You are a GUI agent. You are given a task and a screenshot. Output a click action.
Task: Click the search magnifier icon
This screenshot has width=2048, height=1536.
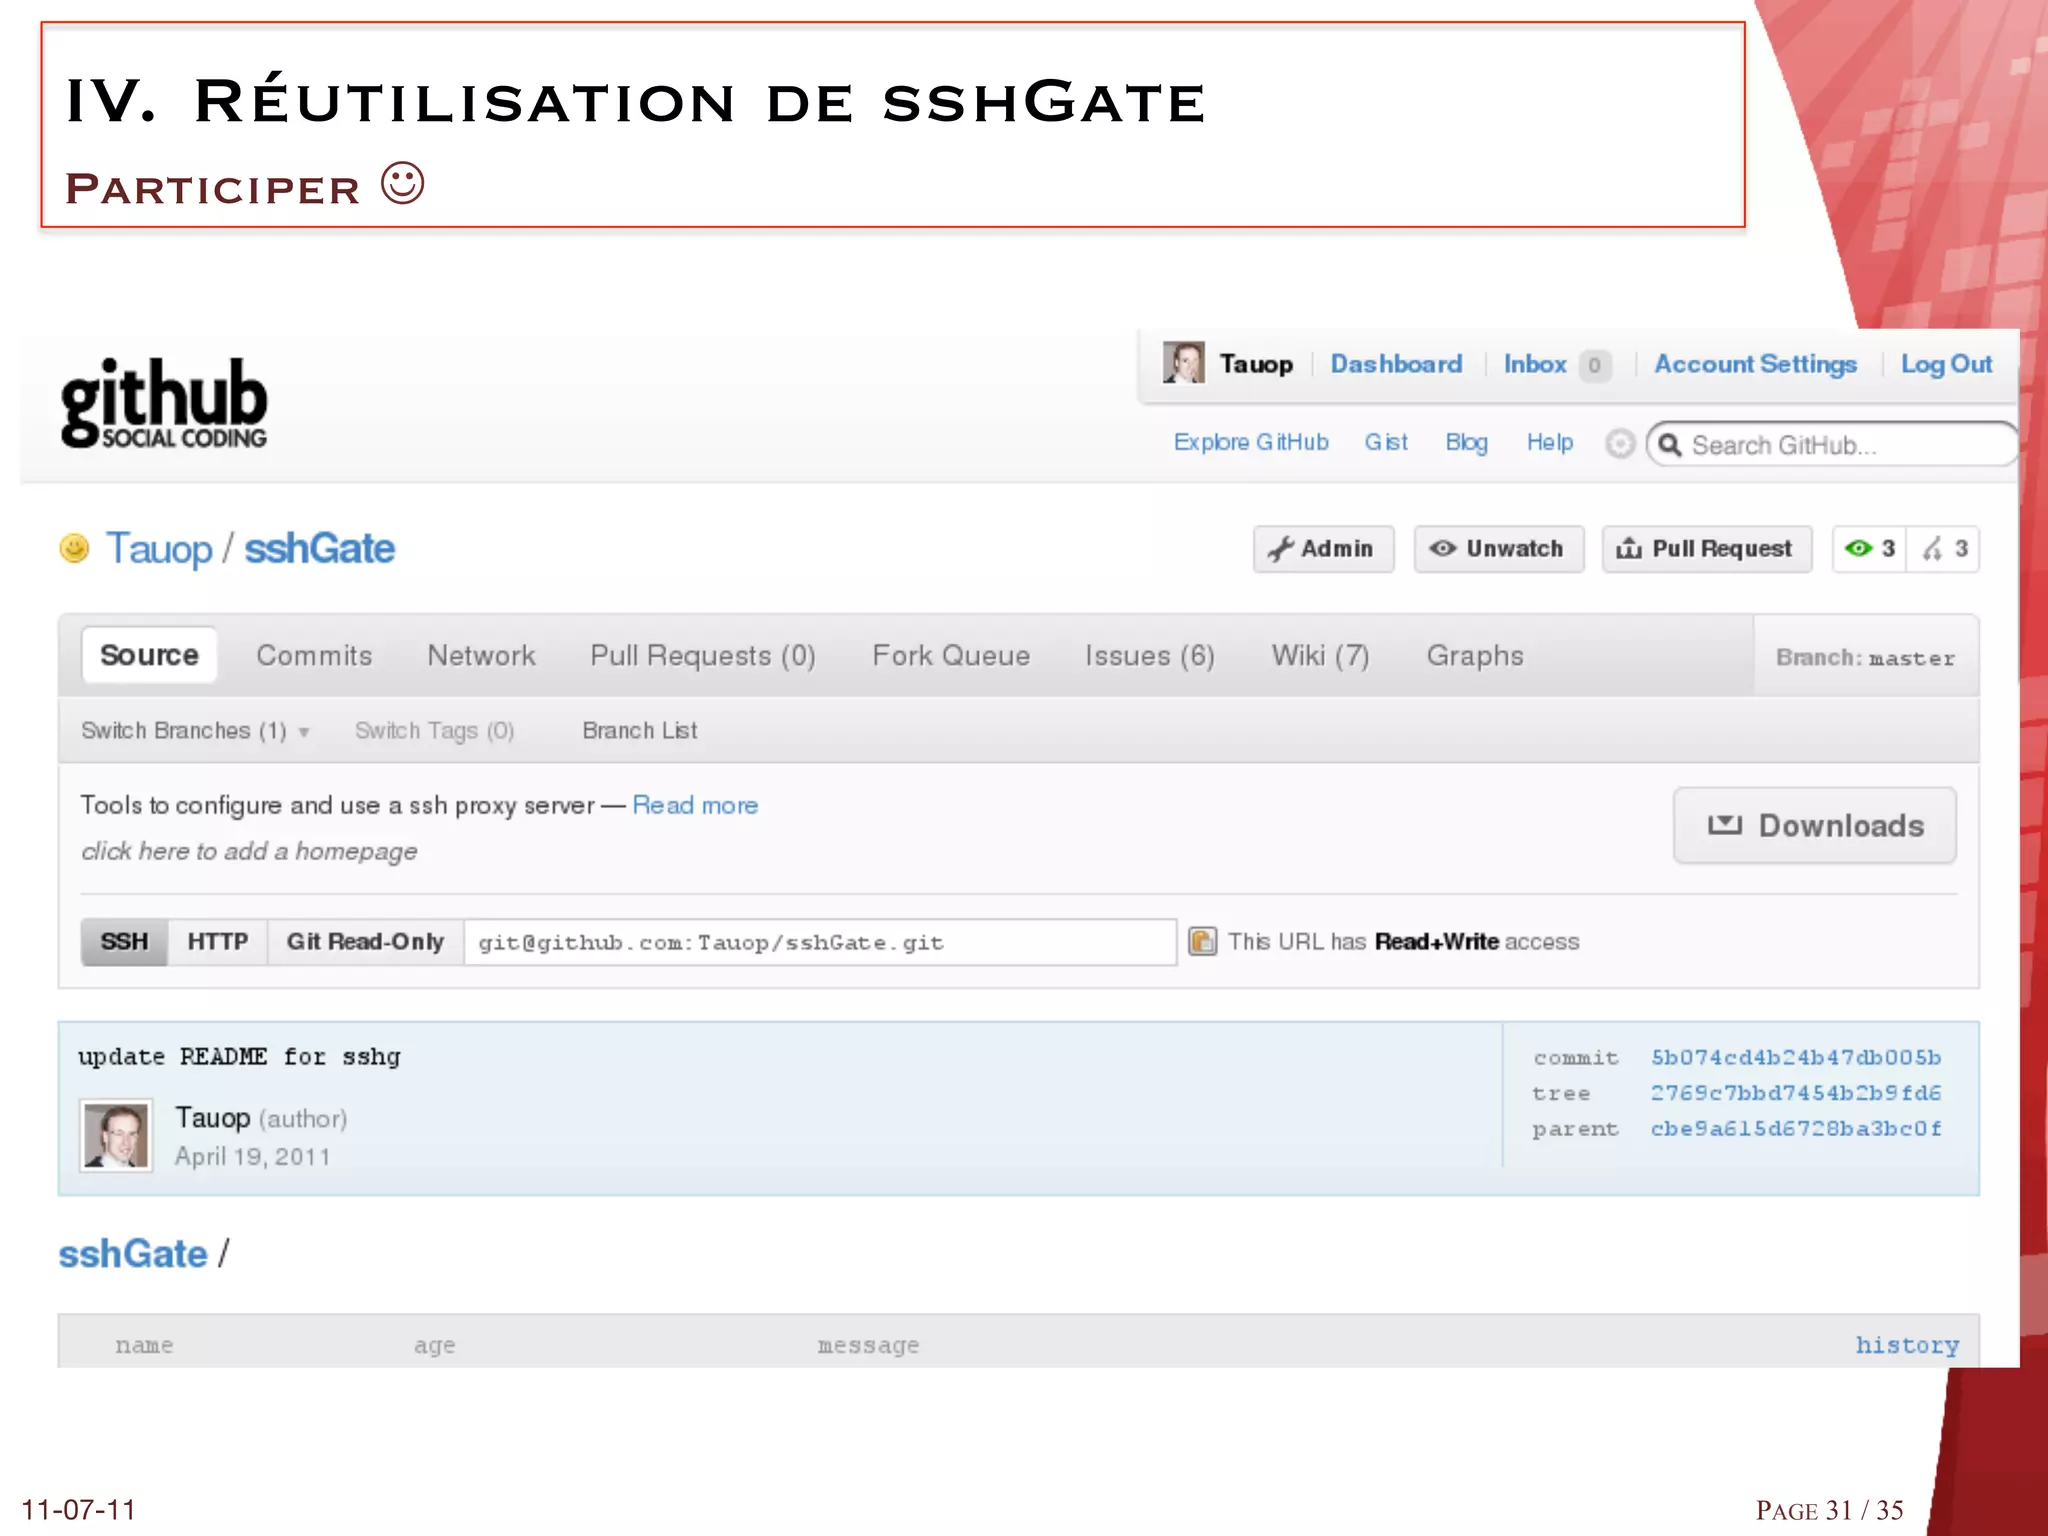tap(1670, 444)
